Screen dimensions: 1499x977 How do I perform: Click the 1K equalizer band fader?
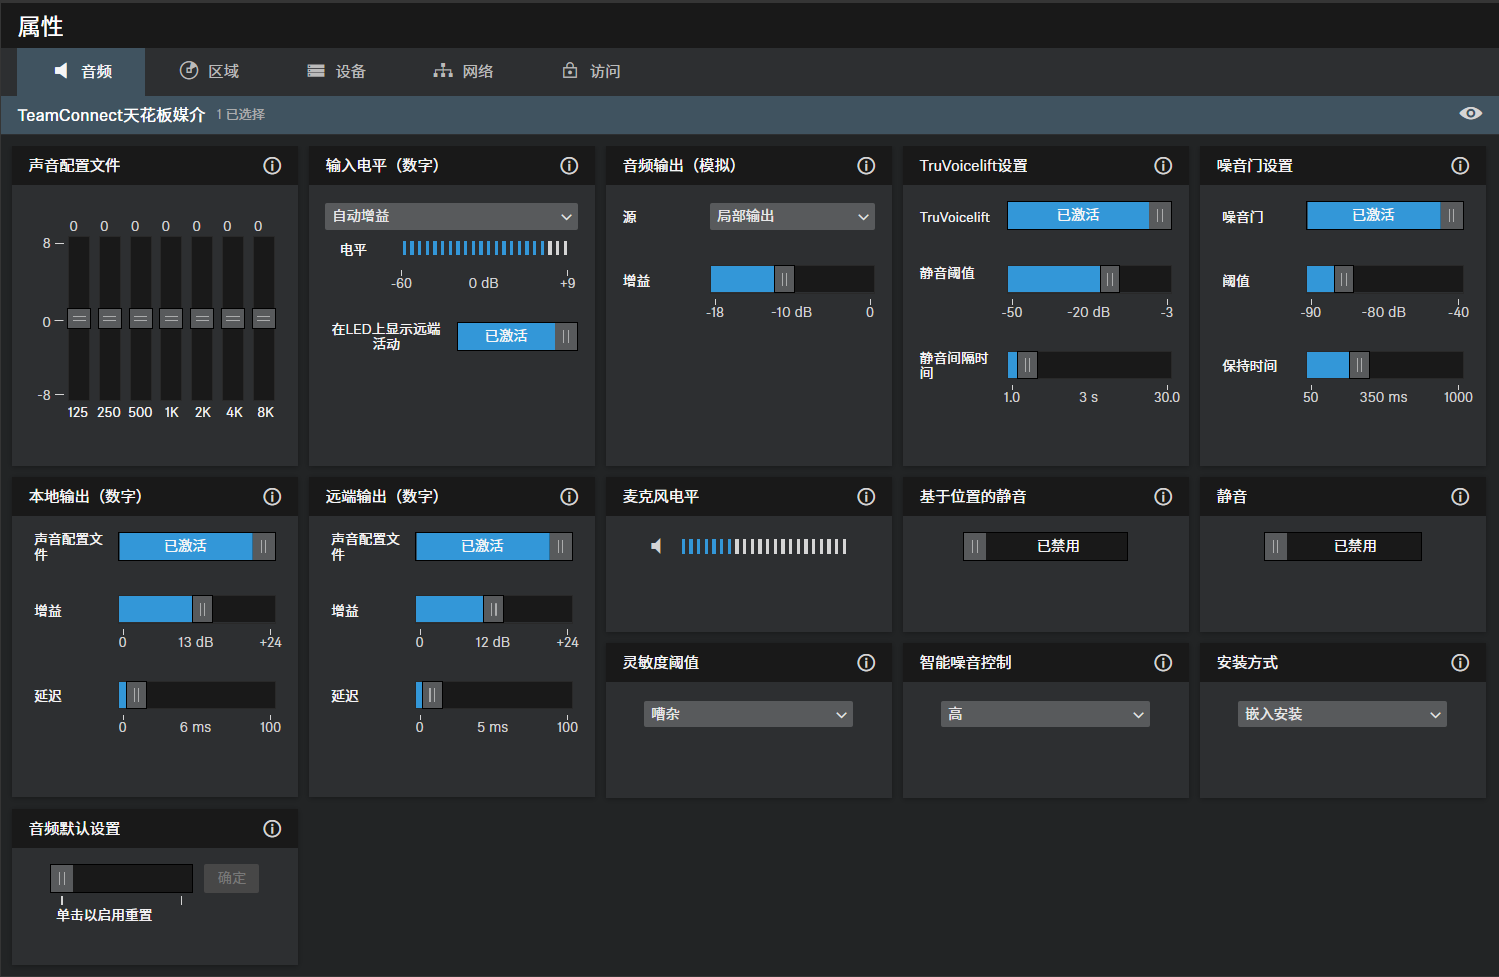coord(171,319)
